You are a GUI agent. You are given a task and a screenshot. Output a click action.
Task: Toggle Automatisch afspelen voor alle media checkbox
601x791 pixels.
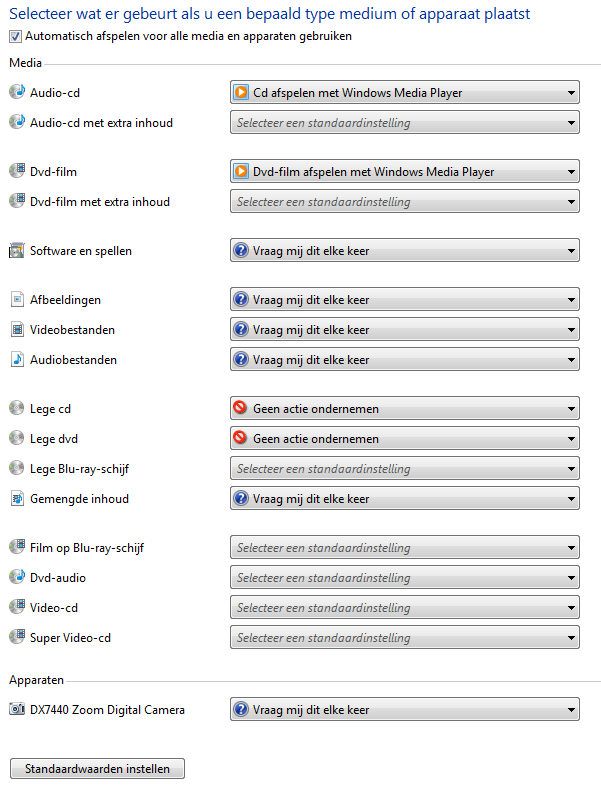16,36
